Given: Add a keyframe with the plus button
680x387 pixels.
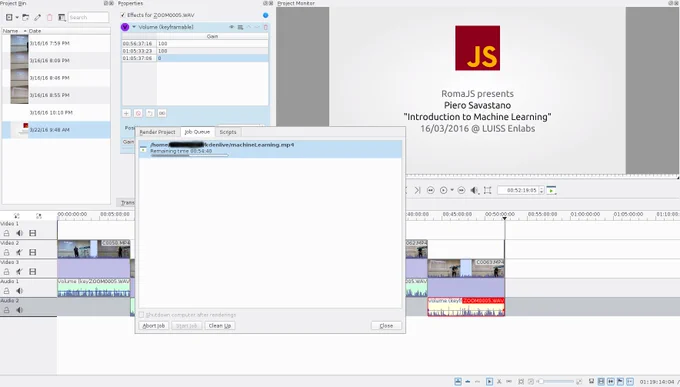Looking at the screenshot, I should click(x=126, y=113).
